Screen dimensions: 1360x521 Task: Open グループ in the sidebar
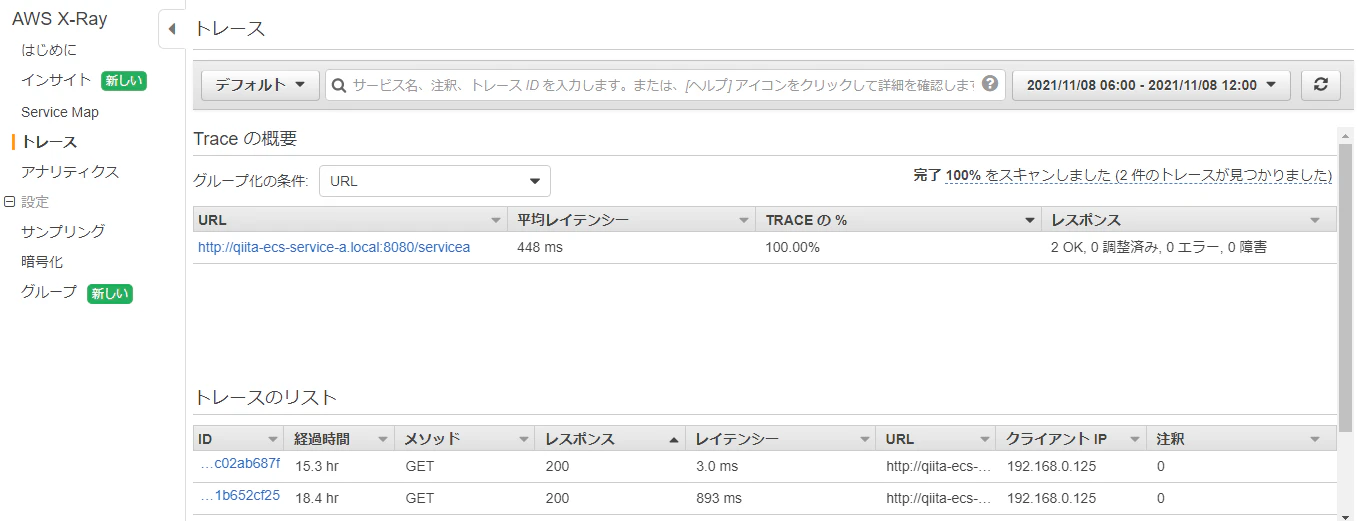[x=49, y=292]
